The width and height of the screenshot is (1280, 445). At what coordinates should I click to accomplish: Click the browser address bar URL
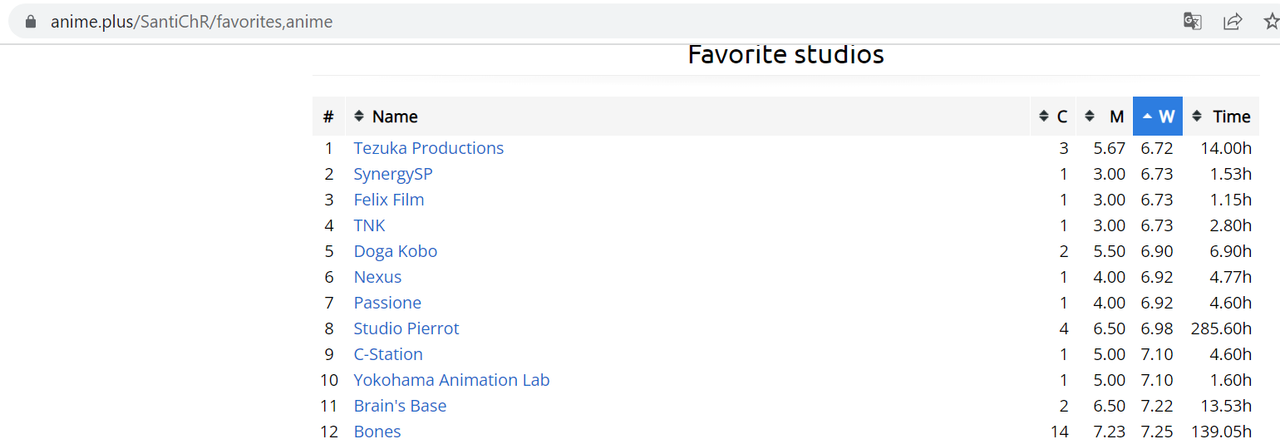[191, 21]
